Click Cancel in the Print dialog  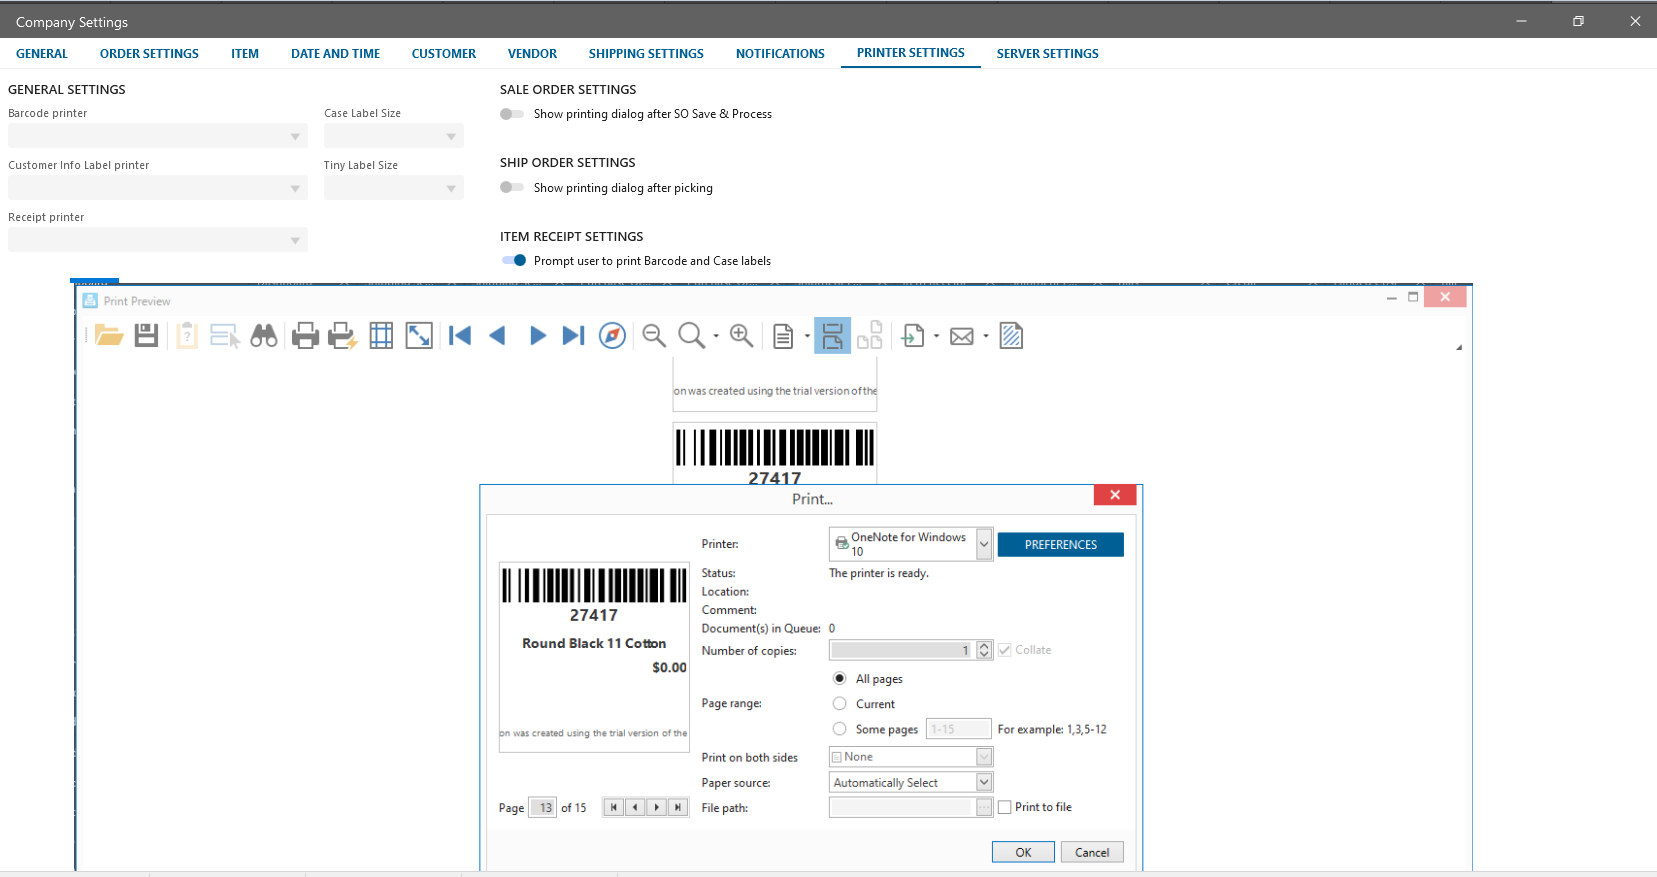[x=1092, y=852]
